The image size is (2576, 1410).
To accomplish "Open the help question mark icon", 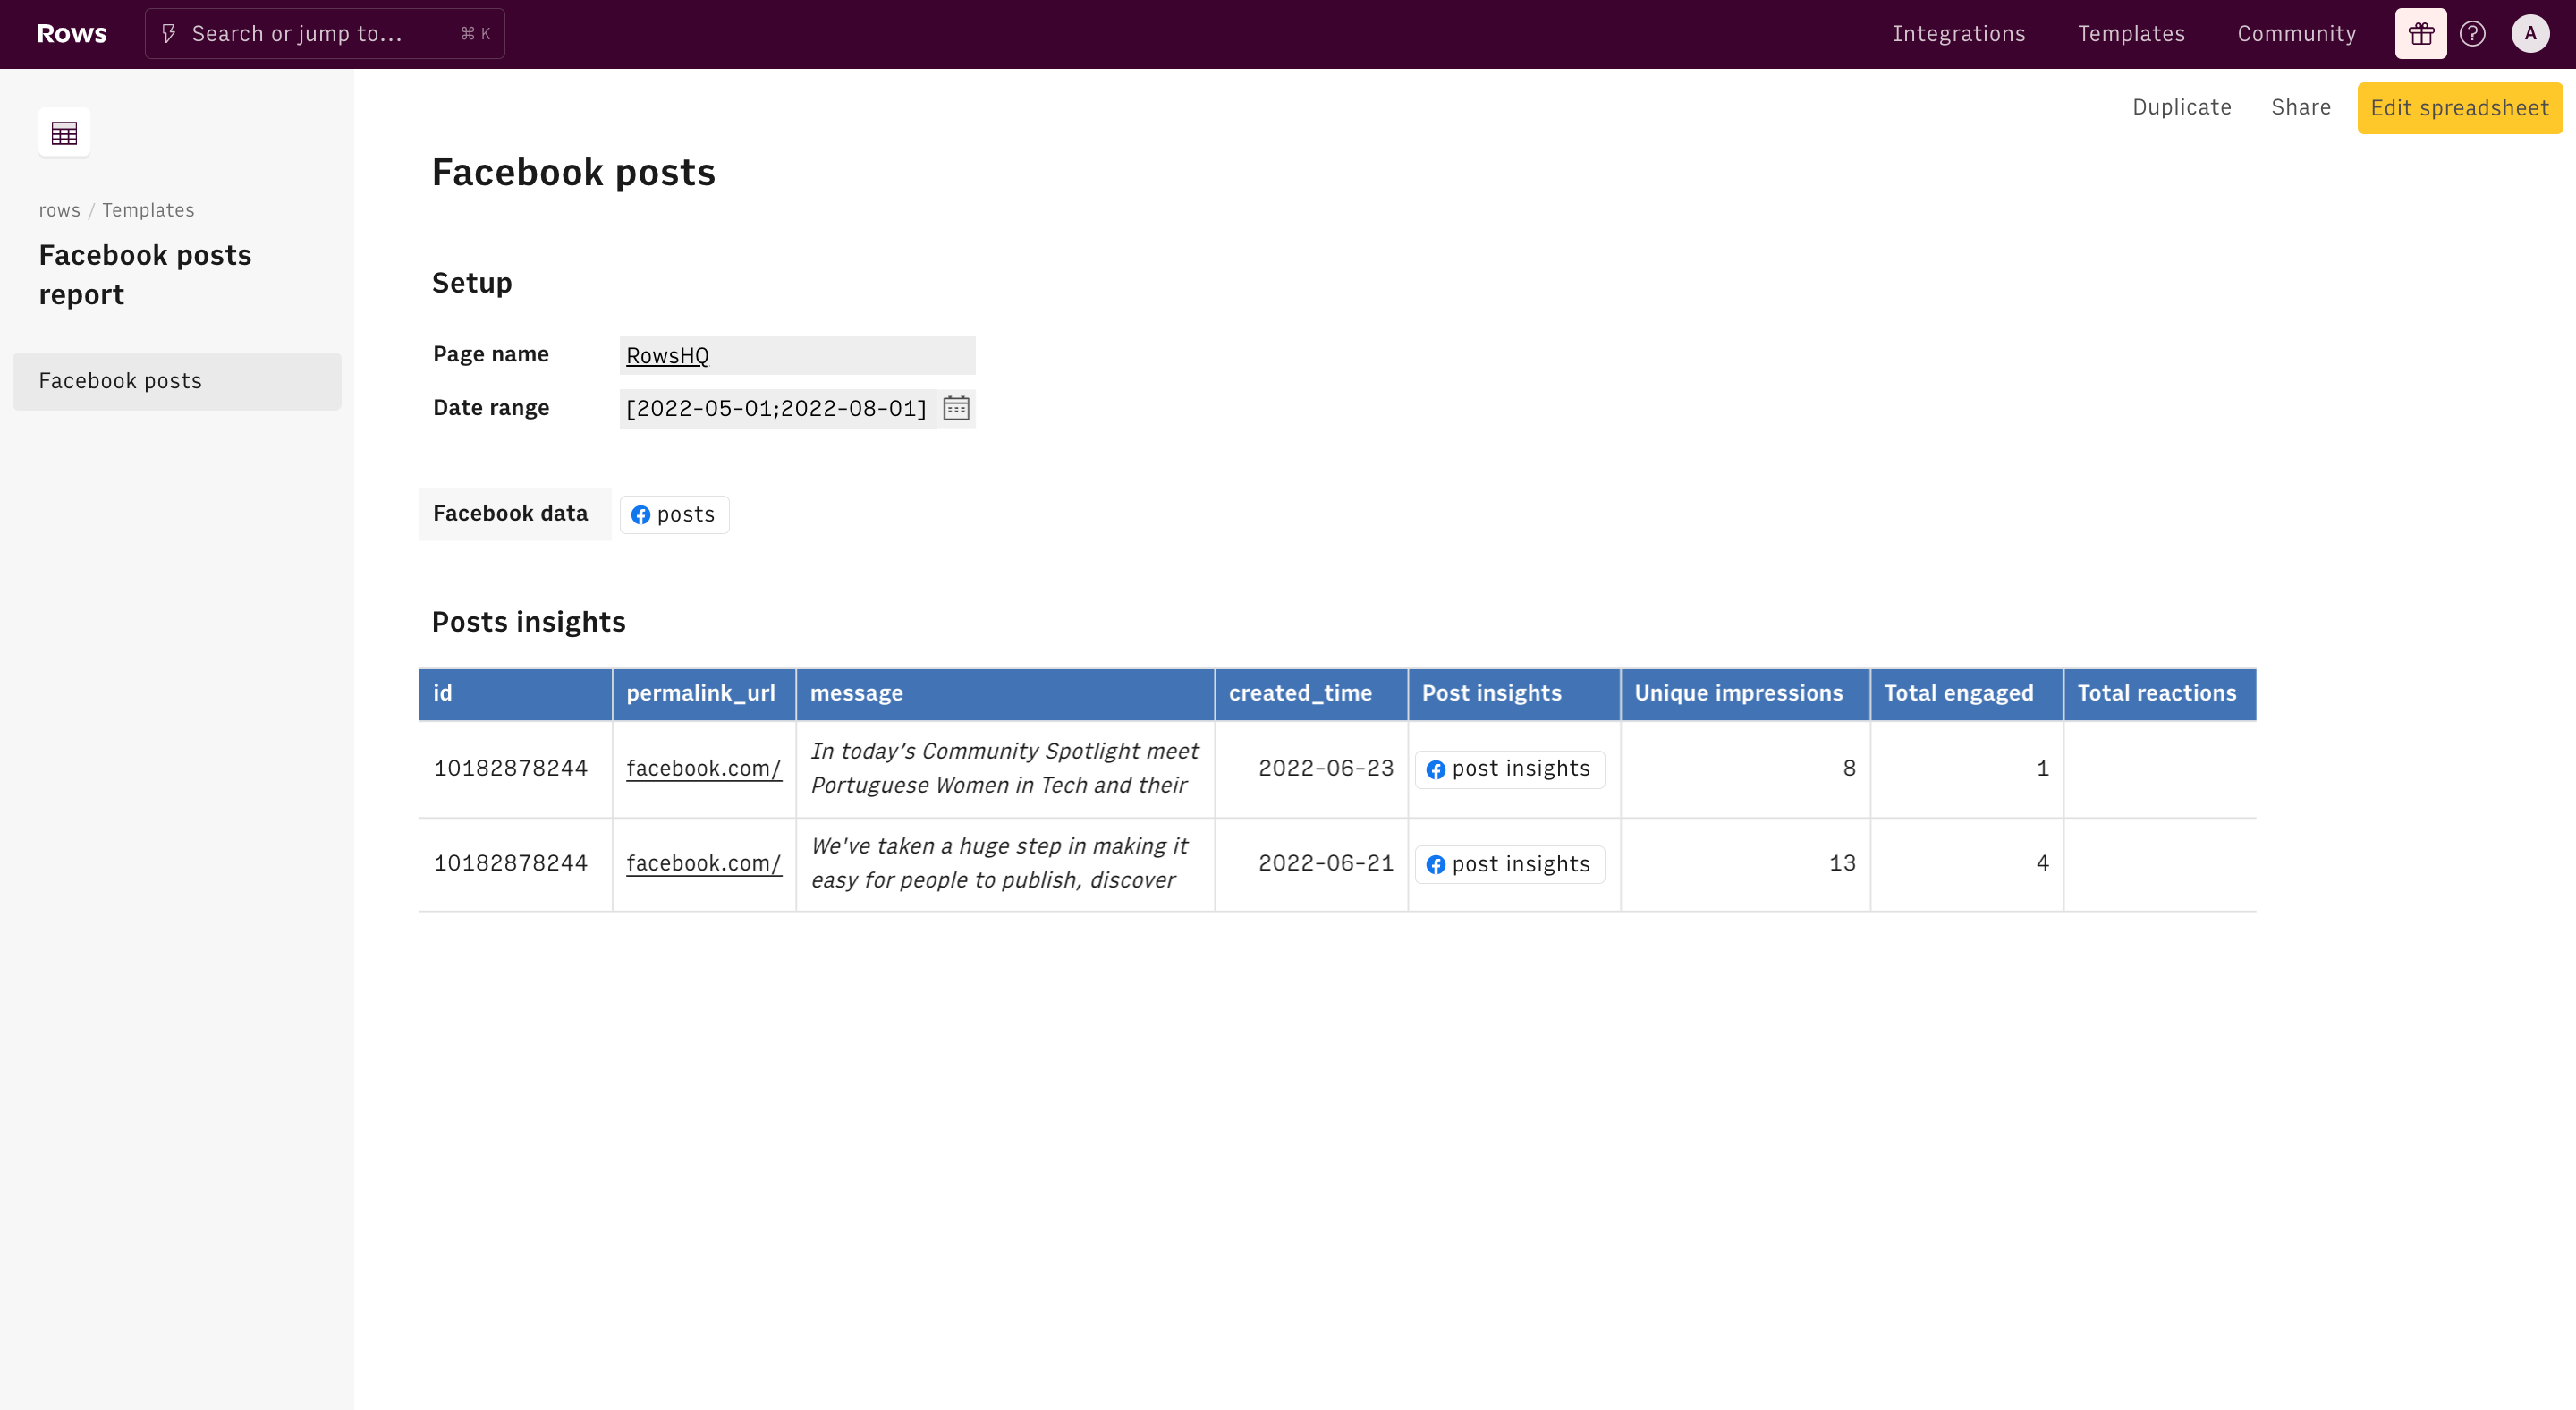I will click(x=2472, y=34).
